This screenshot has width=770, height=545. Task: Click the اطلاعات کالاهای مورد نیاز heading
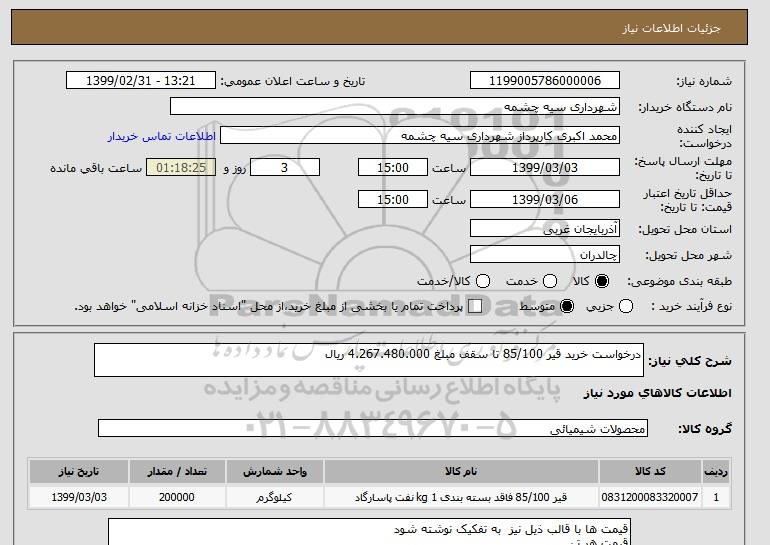pyautogui.click(x=658, y=393)
